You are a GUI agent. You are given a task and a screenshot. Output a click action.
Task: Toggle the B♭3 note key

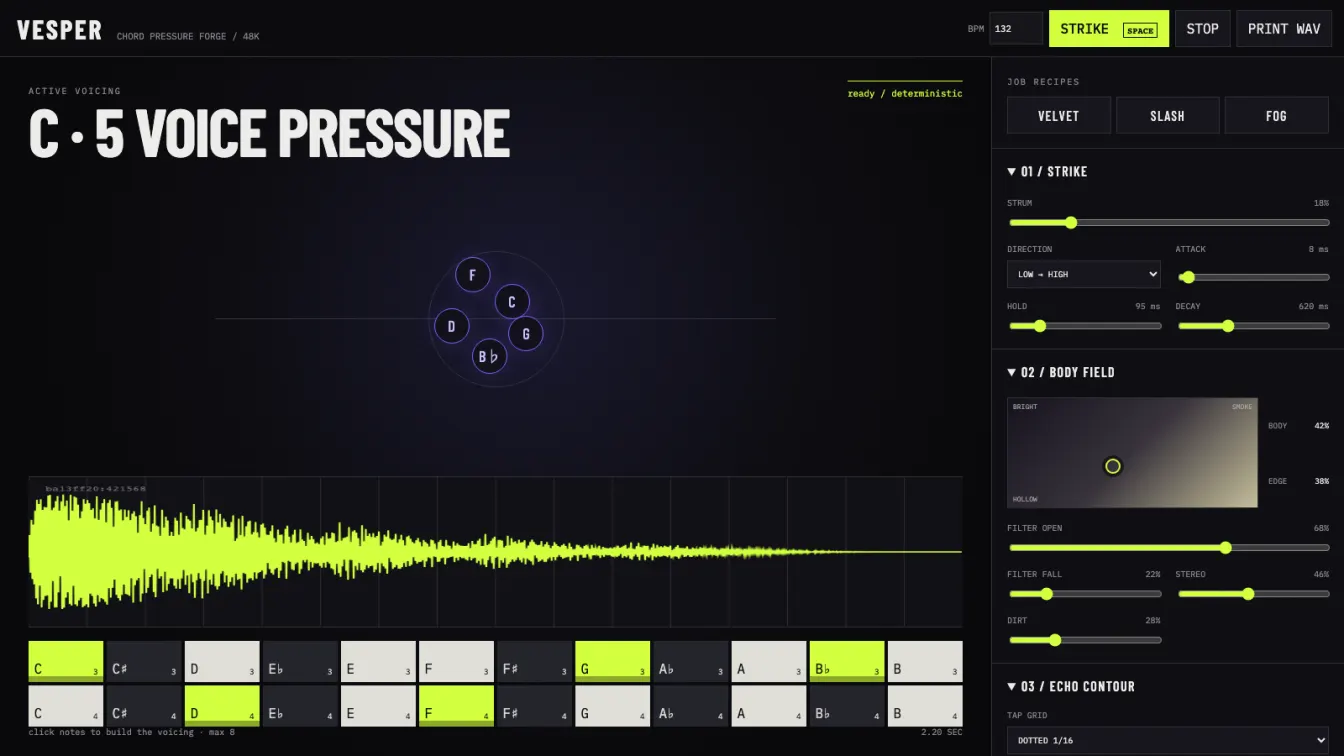[847, 662]
